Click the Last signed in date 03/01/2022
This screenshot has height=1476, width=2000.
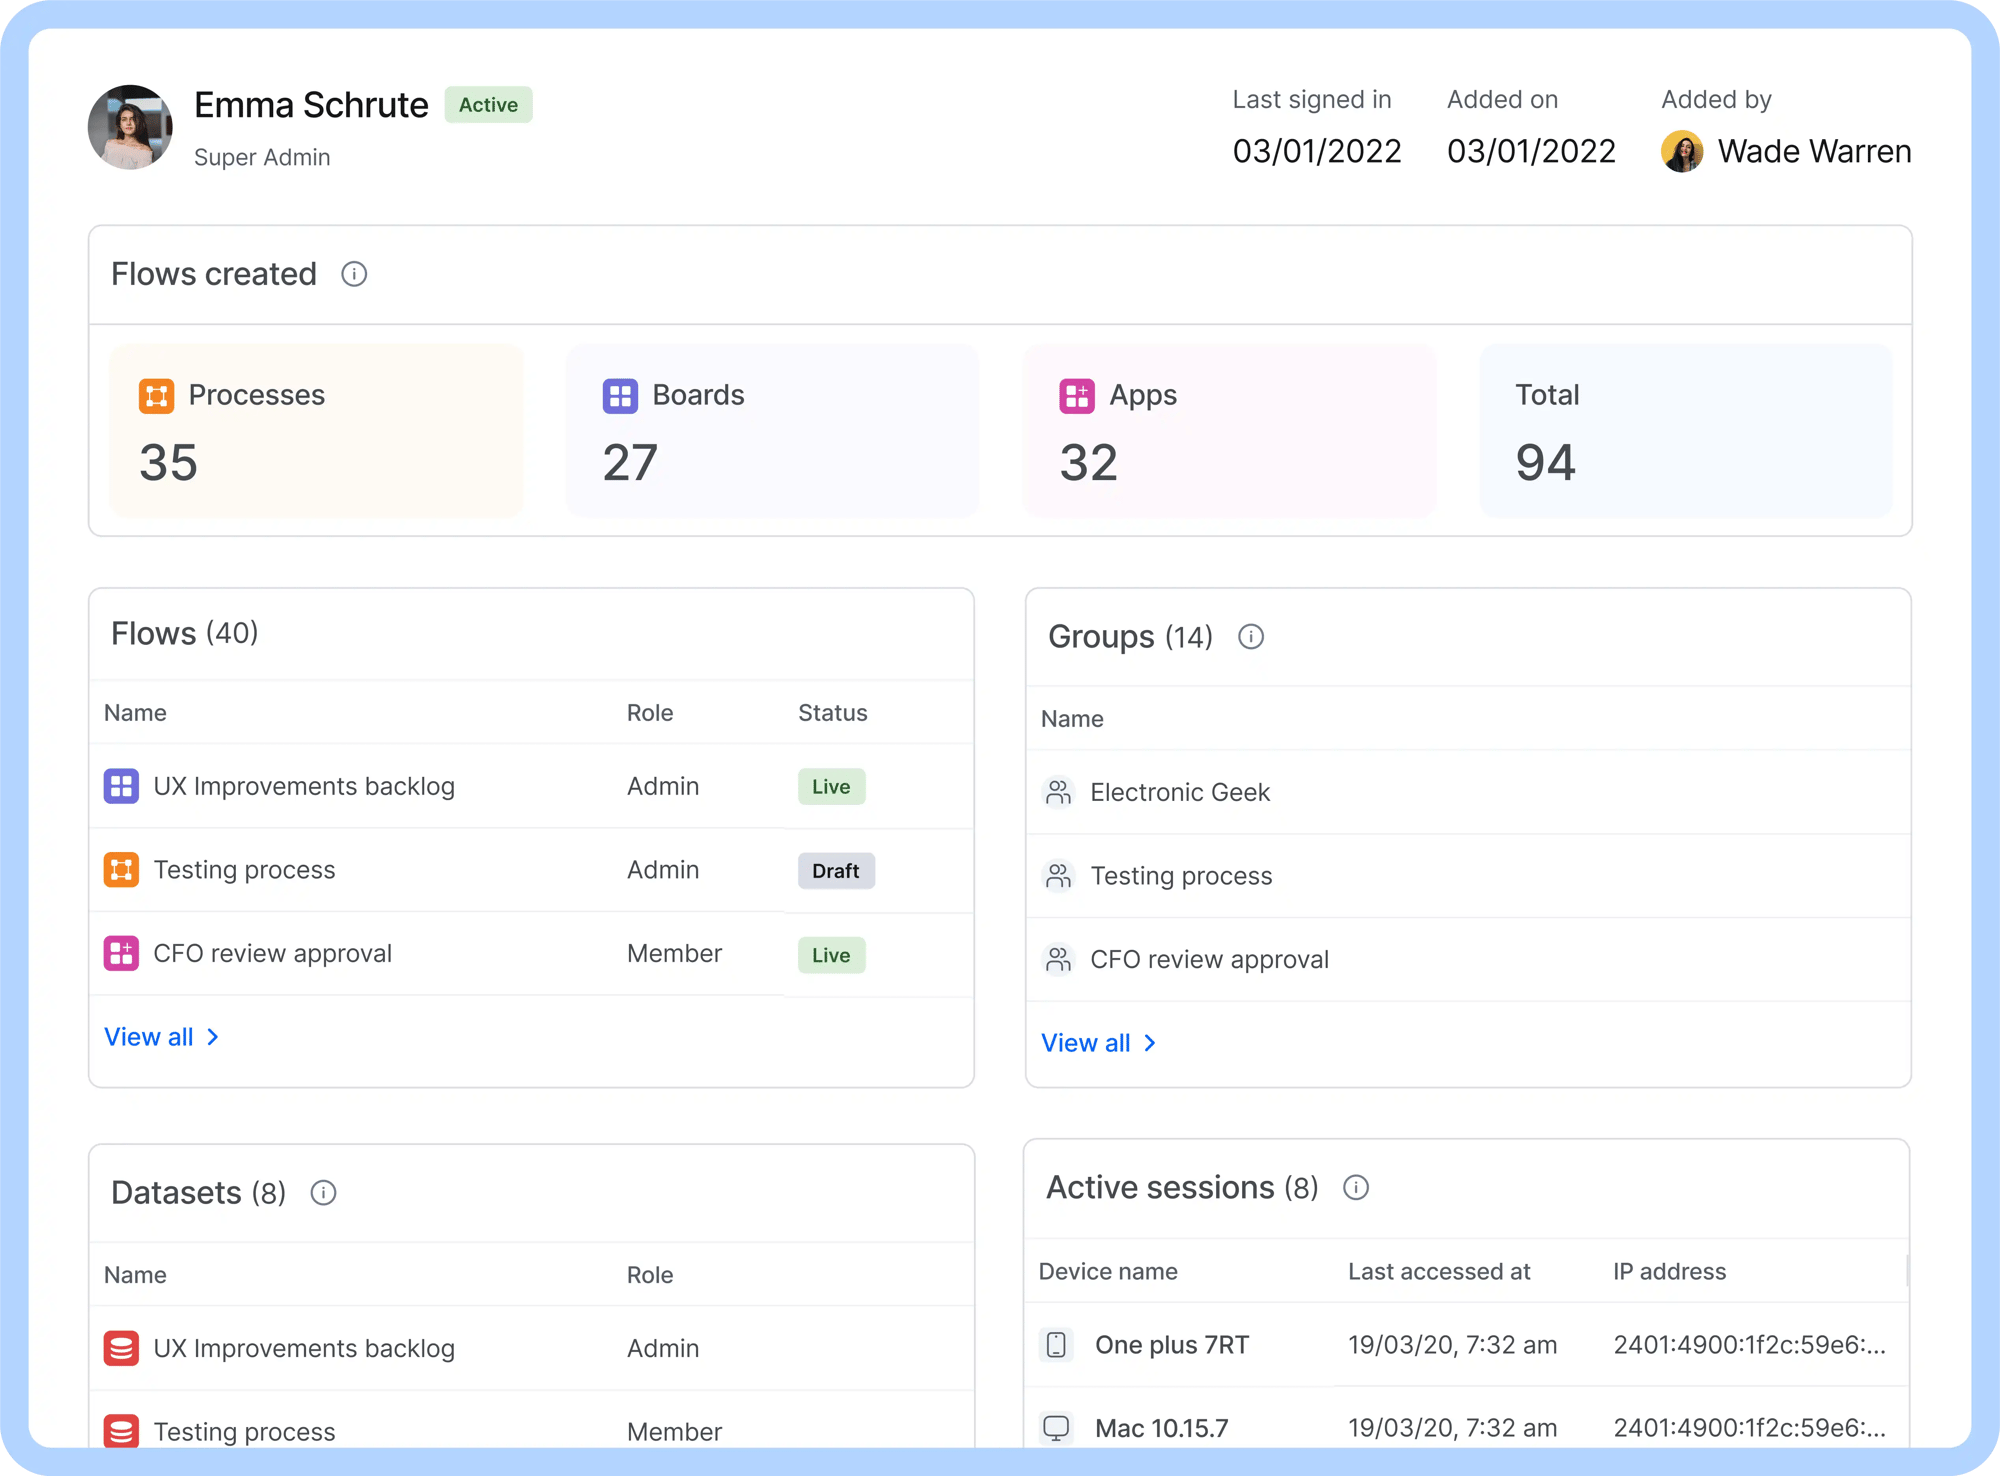click(1317, 151)
